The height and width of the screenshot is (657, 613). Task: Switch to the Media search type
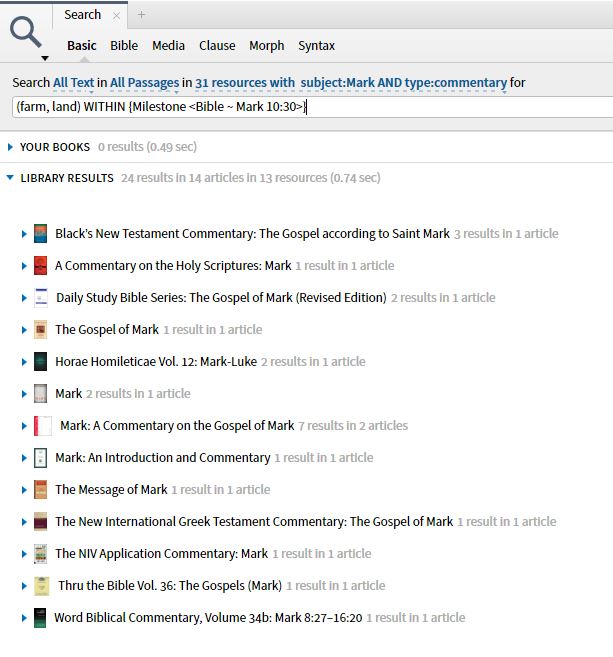click(168, 45)
